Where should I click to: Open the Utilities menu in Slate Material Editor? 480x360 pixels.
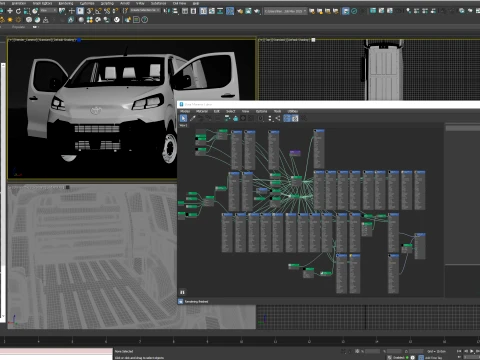pos(292,111)
